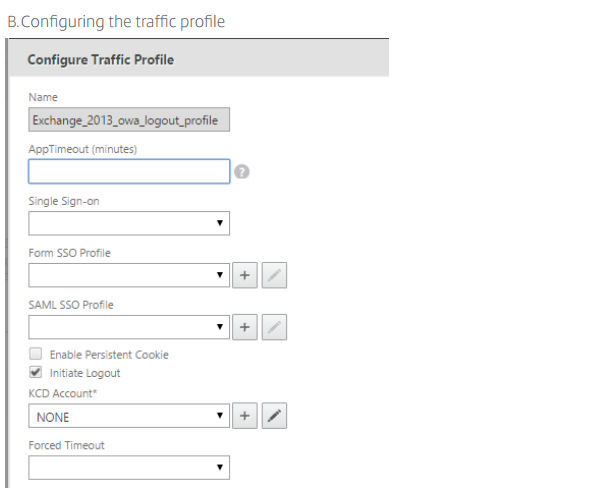Click the Name field with Exchange_2013_owa_logout_profile
Viewport: 602px width, 488px height.
click(129, 120)
